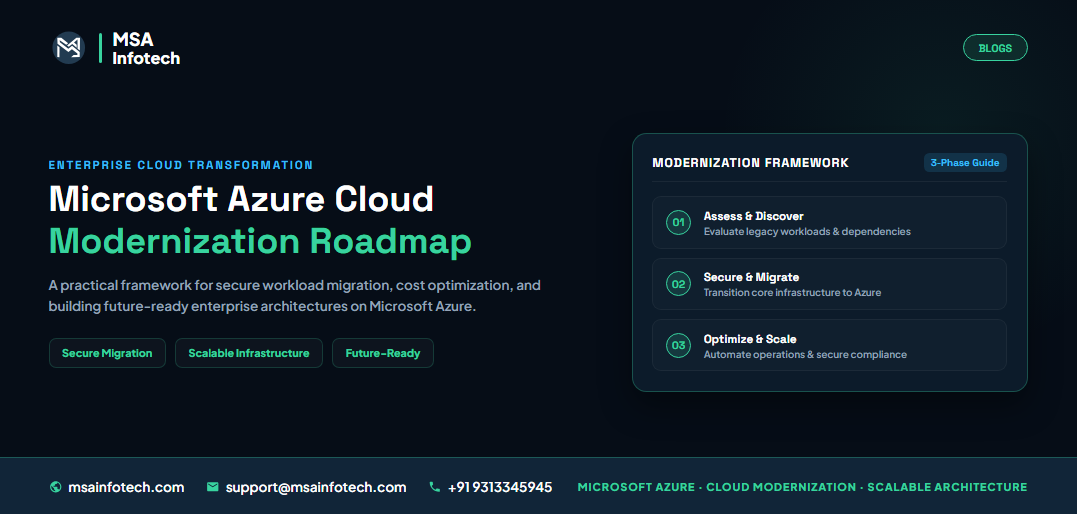Click 'Evaluate legacy workloads & dependencies' text
1077x514 pixels.
click(x=807, y=232)
